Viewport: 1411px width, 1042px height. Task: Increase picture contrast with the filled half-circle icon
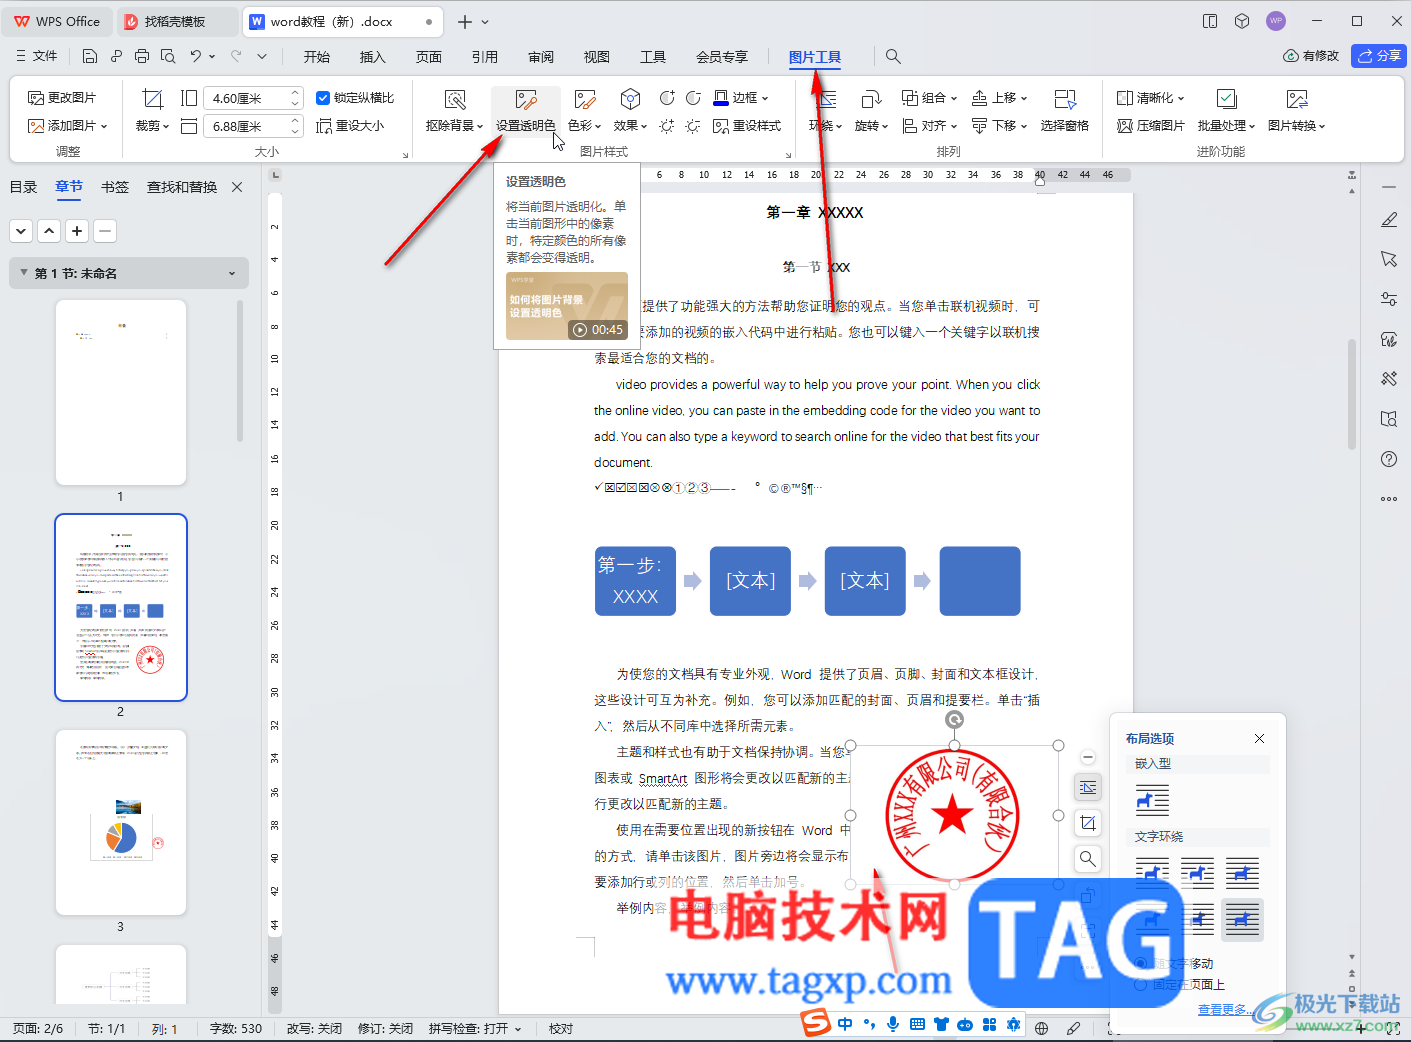[x=667, y=98]
